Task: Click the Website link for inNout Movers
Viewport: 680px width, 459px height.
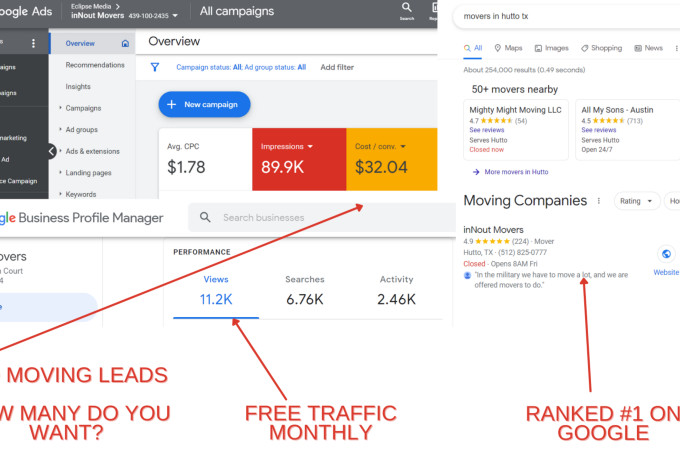Action: (x=666, y=272)
